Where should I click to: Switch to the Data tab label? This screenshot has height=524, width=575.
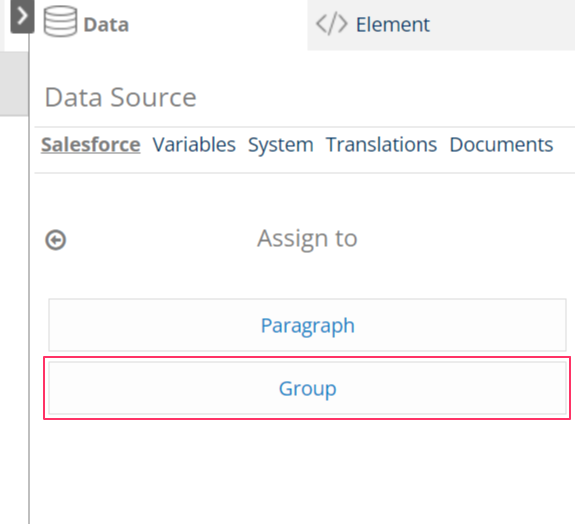tap(106, 25)
